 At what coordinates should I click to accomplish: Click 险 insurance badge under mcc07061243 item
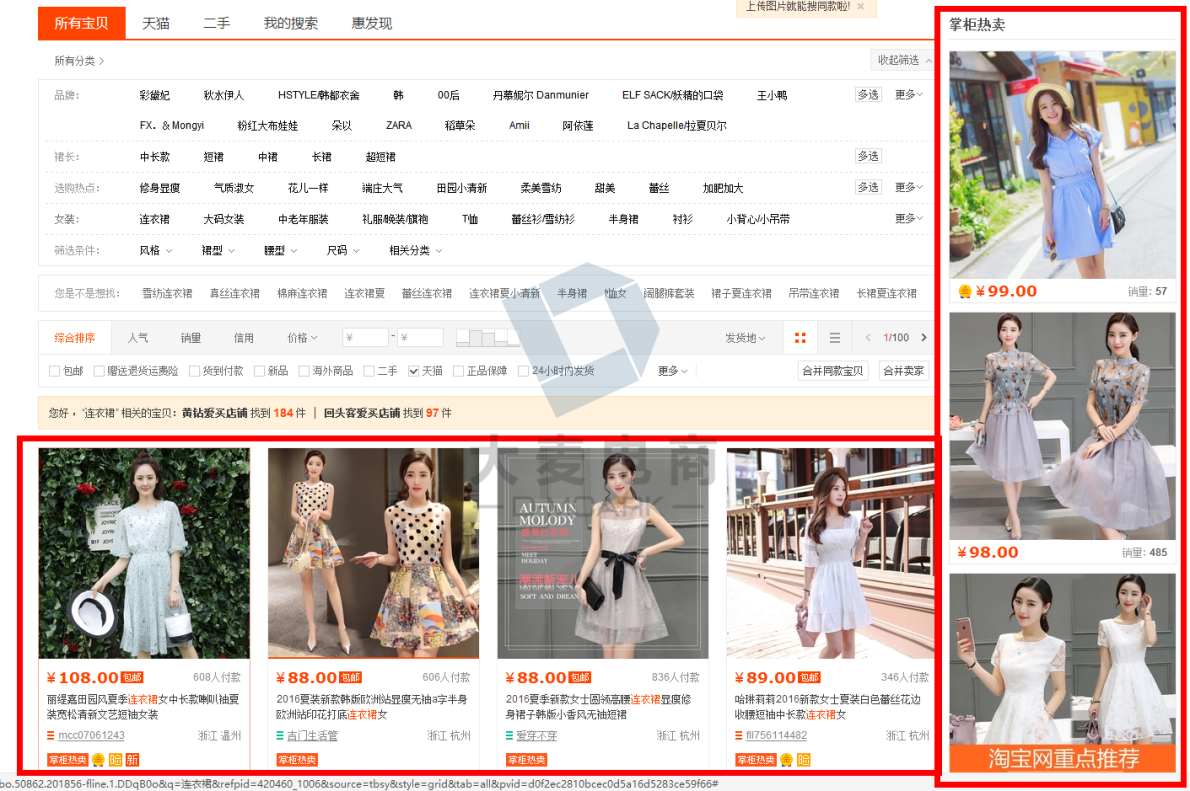tap(115, 760)
